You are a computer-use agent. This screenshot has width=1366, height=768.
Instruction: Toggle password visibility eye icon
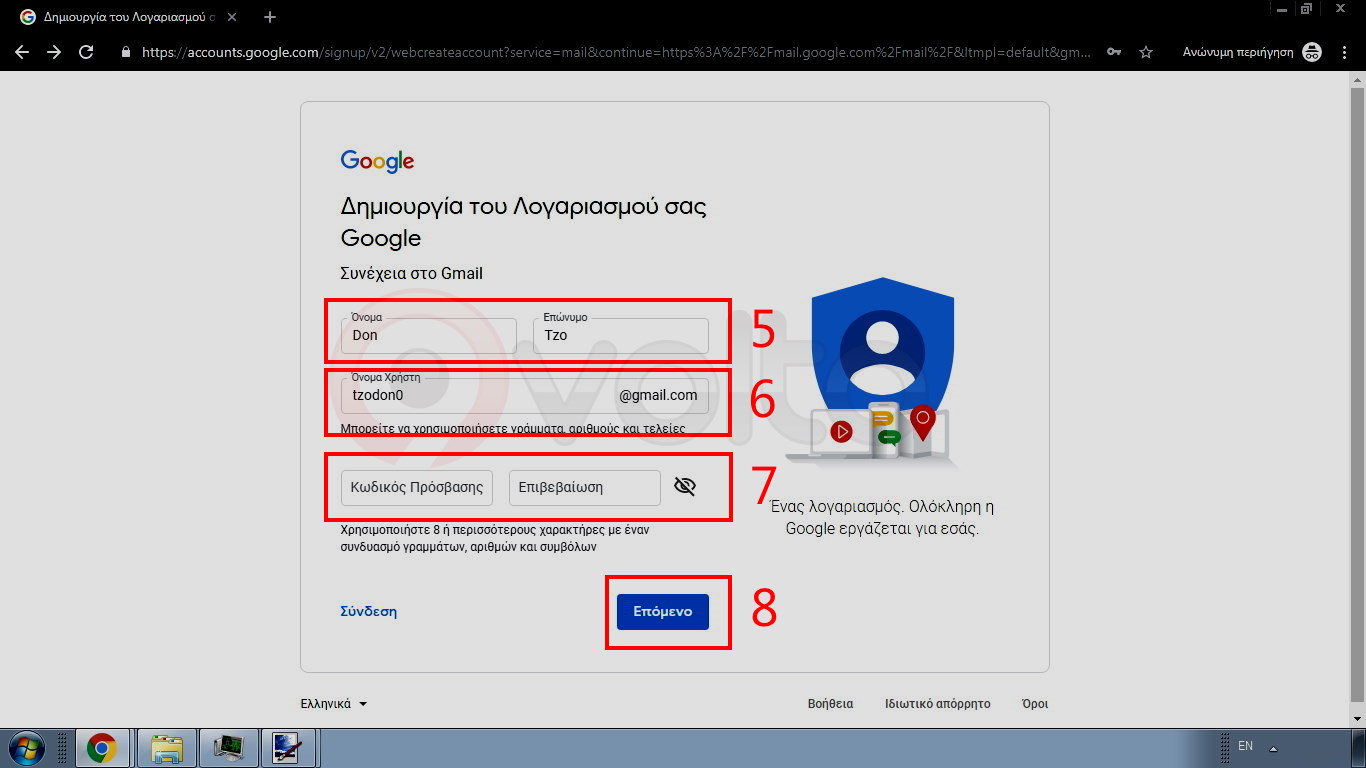685,487
